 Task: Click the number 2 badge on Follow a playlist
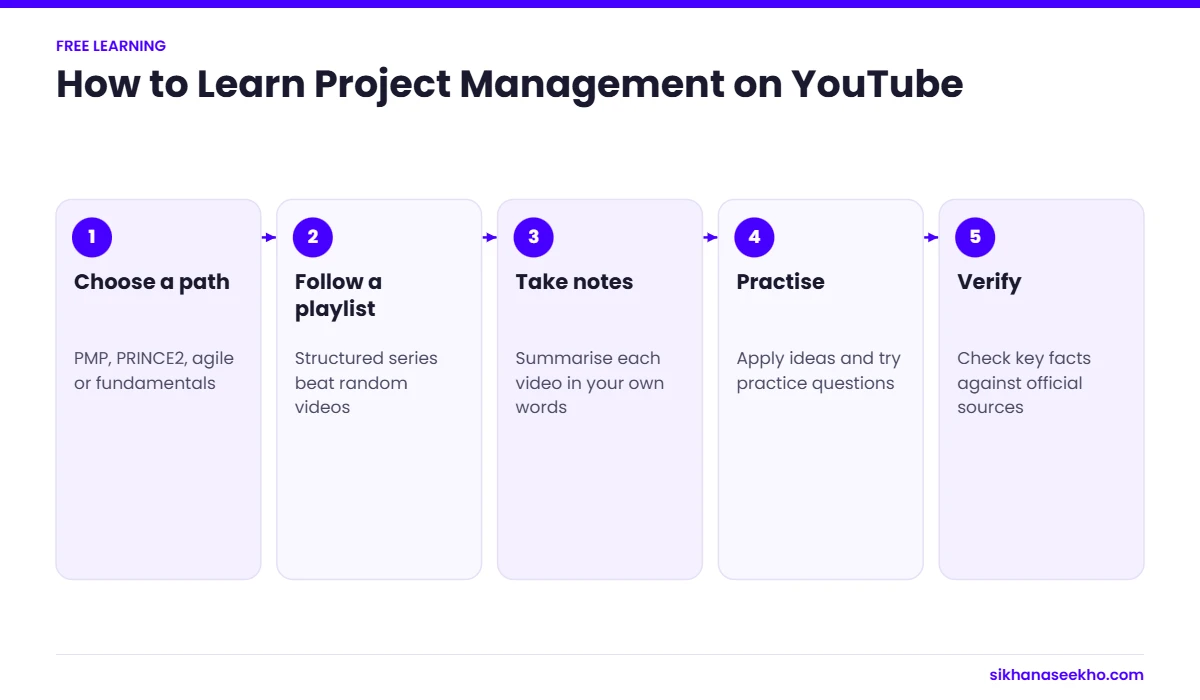pyautogui.click(x=313, y=237)
